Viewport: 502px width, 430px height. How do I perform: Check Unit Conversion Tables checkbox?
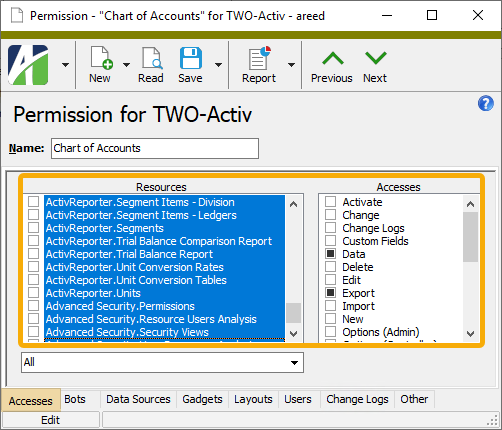pos(33,280)
